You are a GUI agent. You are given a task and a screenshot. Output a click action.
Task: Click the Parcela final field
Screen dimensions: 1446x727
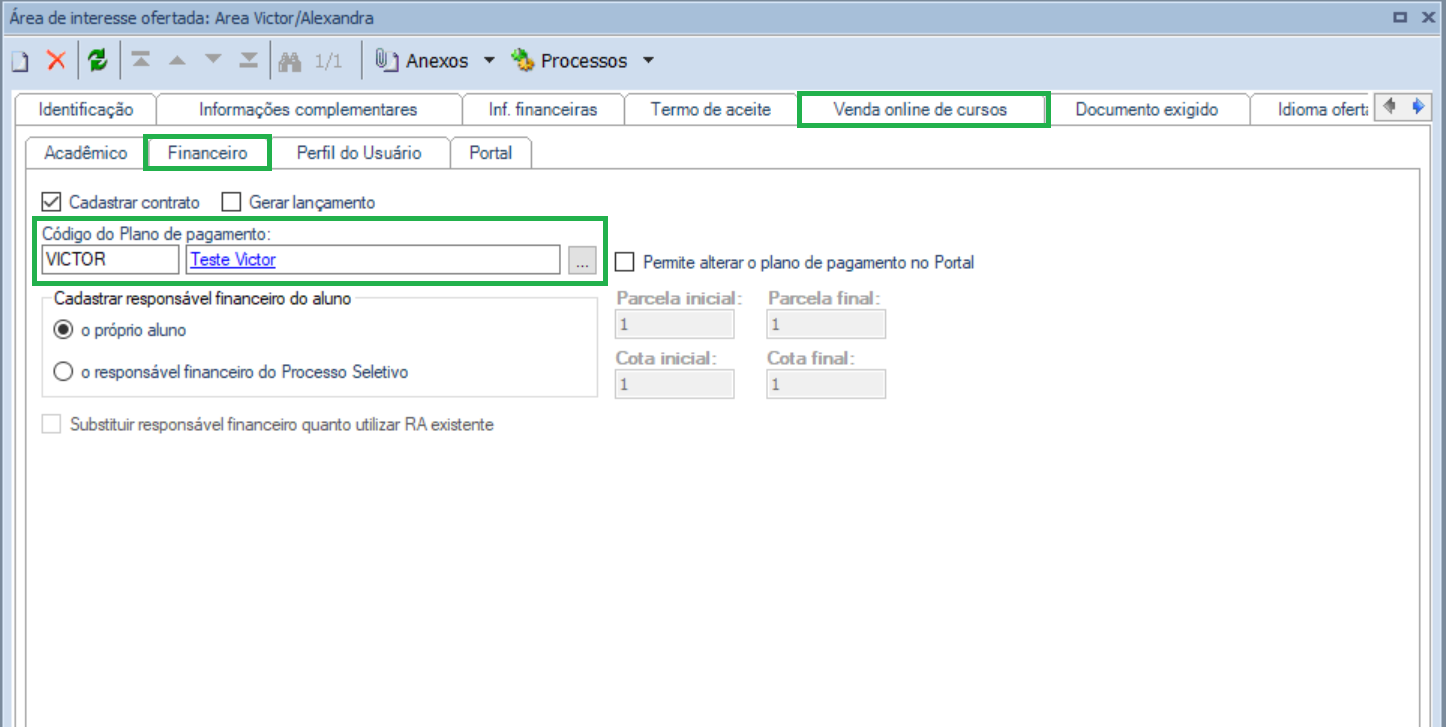(826, 324)
